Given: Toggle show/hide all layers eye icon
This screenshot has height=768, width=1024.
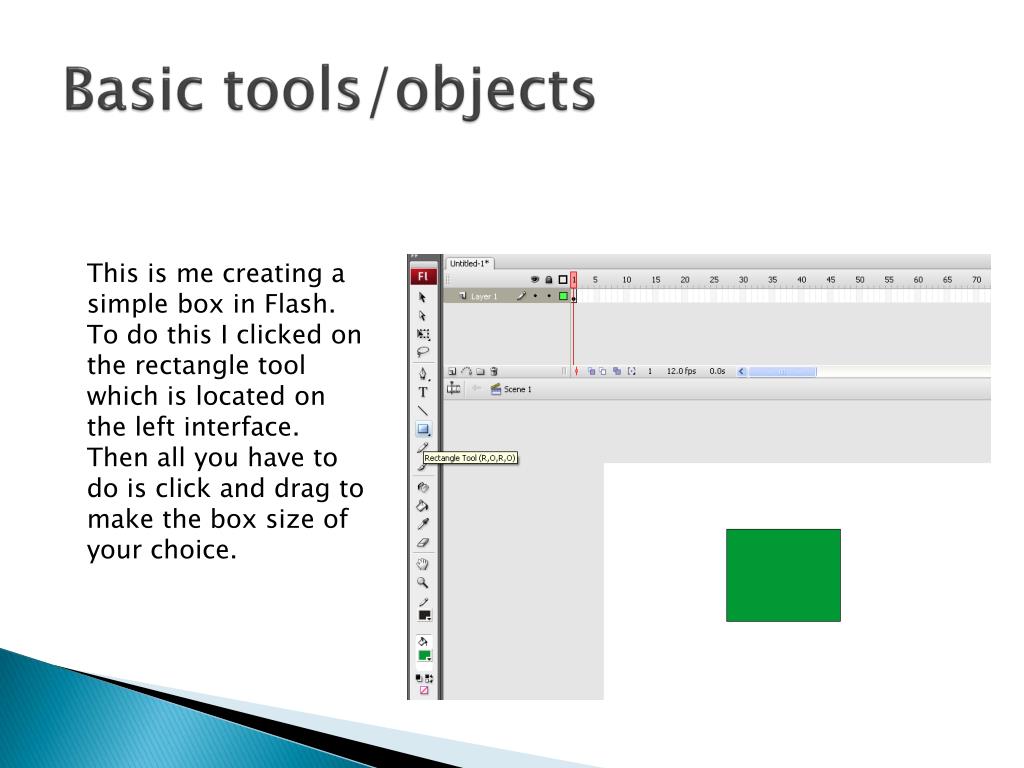Looking at the screenshot, I should pos(535,280).
